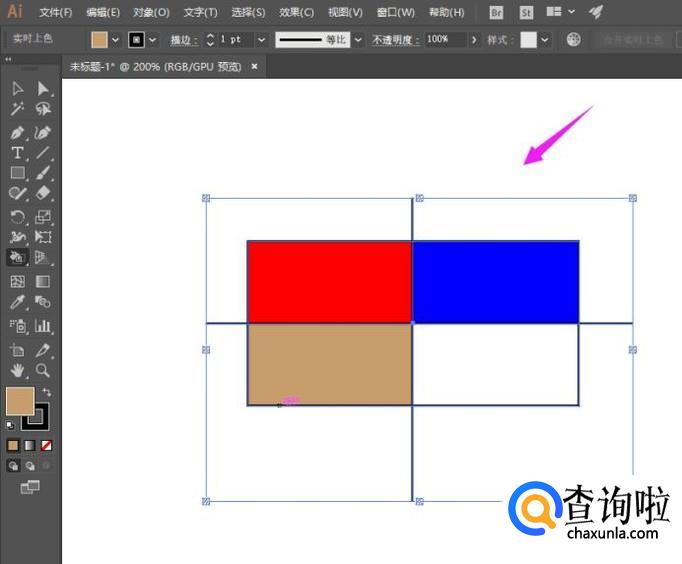This screenshot has height=564, width=682.
Task: Select the Magic Wand tool
Action: click(x=18, y=109)
